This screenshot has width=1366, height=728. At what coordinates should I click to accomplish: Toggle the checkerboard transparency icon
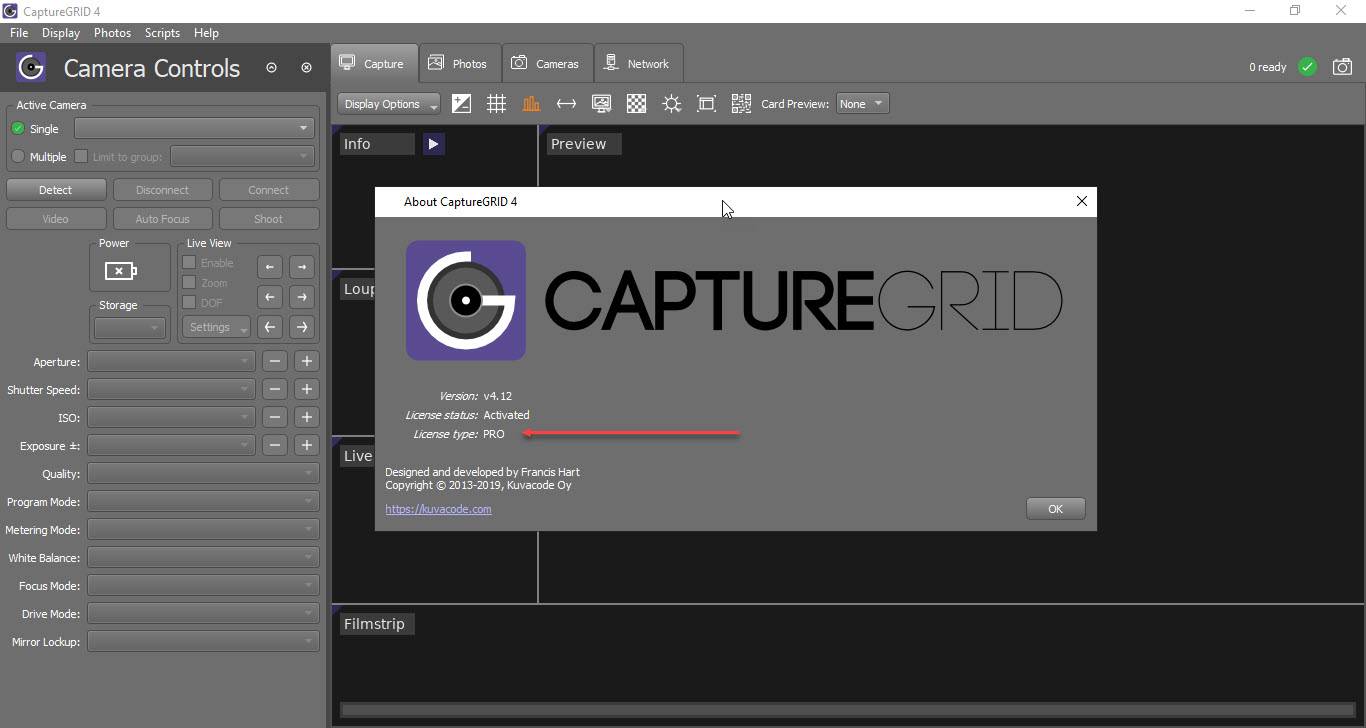click(636, 104)
